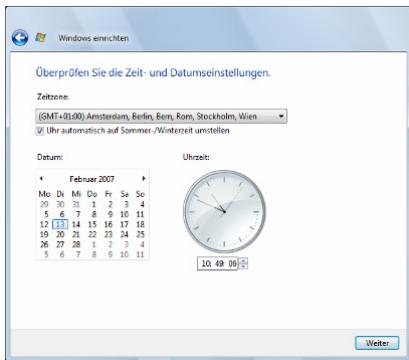Screen dimensions: 409x360
Task: Open the Zeitzone time zone dropdown
Action: [x=161, y=116]
